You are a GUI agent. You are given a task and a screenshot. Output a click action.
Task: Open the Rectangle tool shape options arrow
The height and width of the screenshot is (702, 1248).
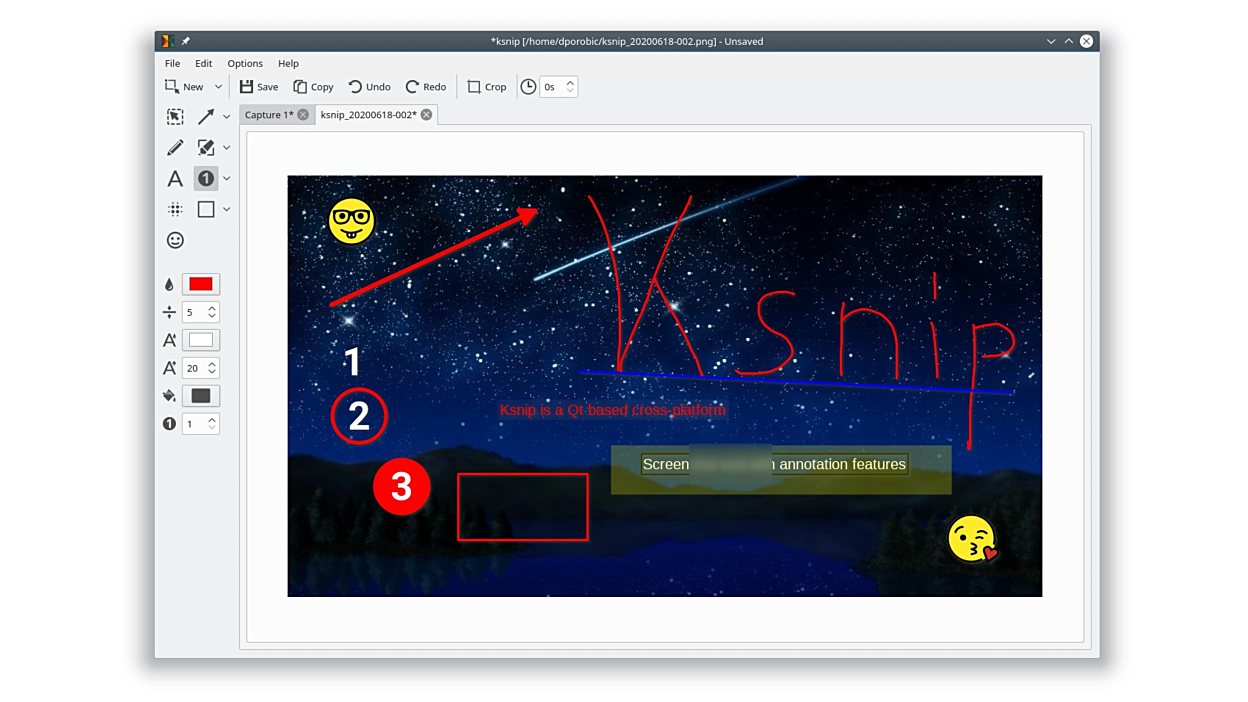coord(227,210)
